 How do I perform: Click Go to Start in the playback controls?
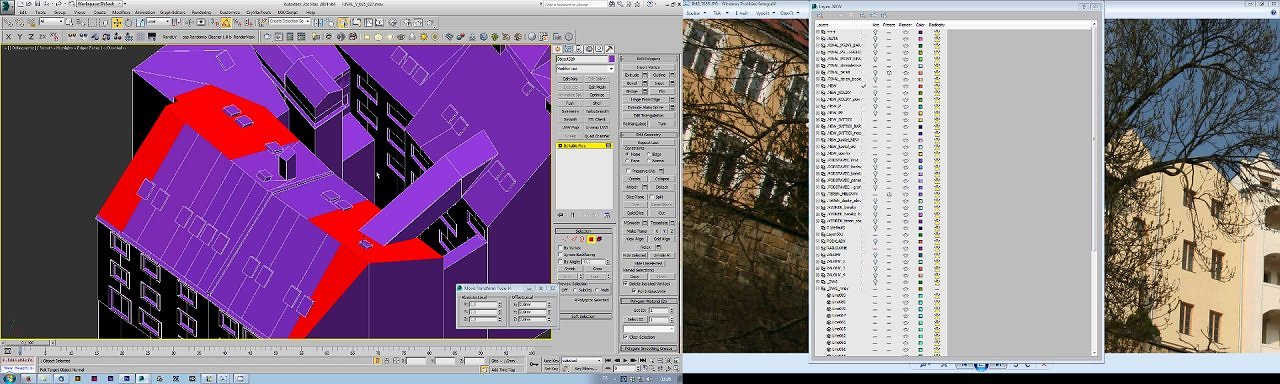pos(608,360)
